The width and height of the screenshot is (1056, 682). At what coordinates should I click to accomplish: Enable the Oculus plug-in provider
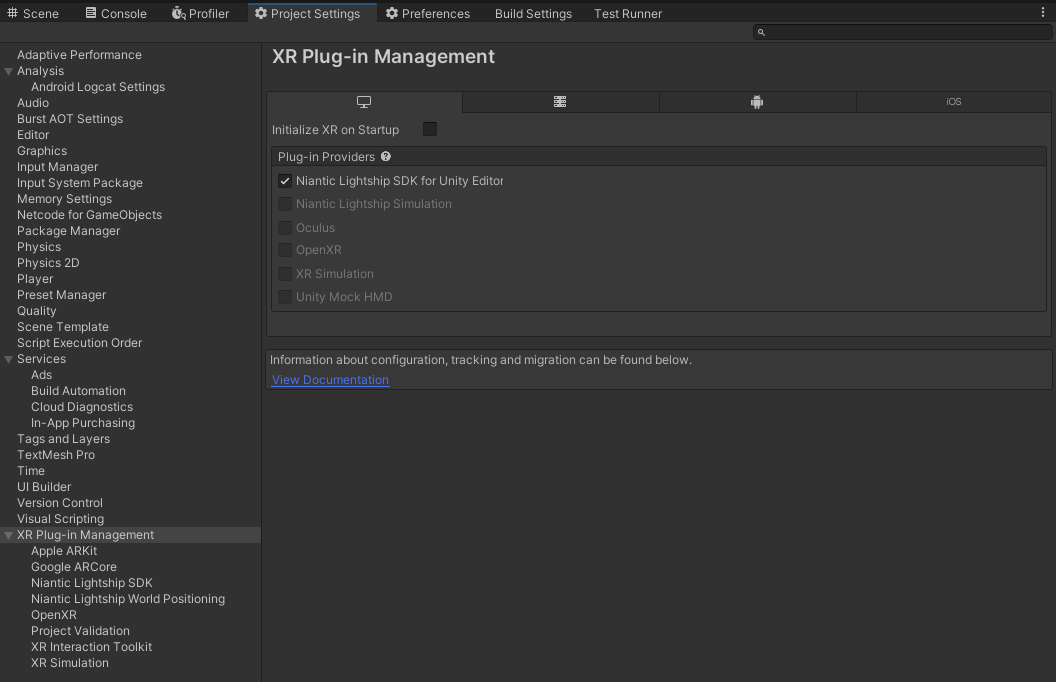(x=285, y=228)
